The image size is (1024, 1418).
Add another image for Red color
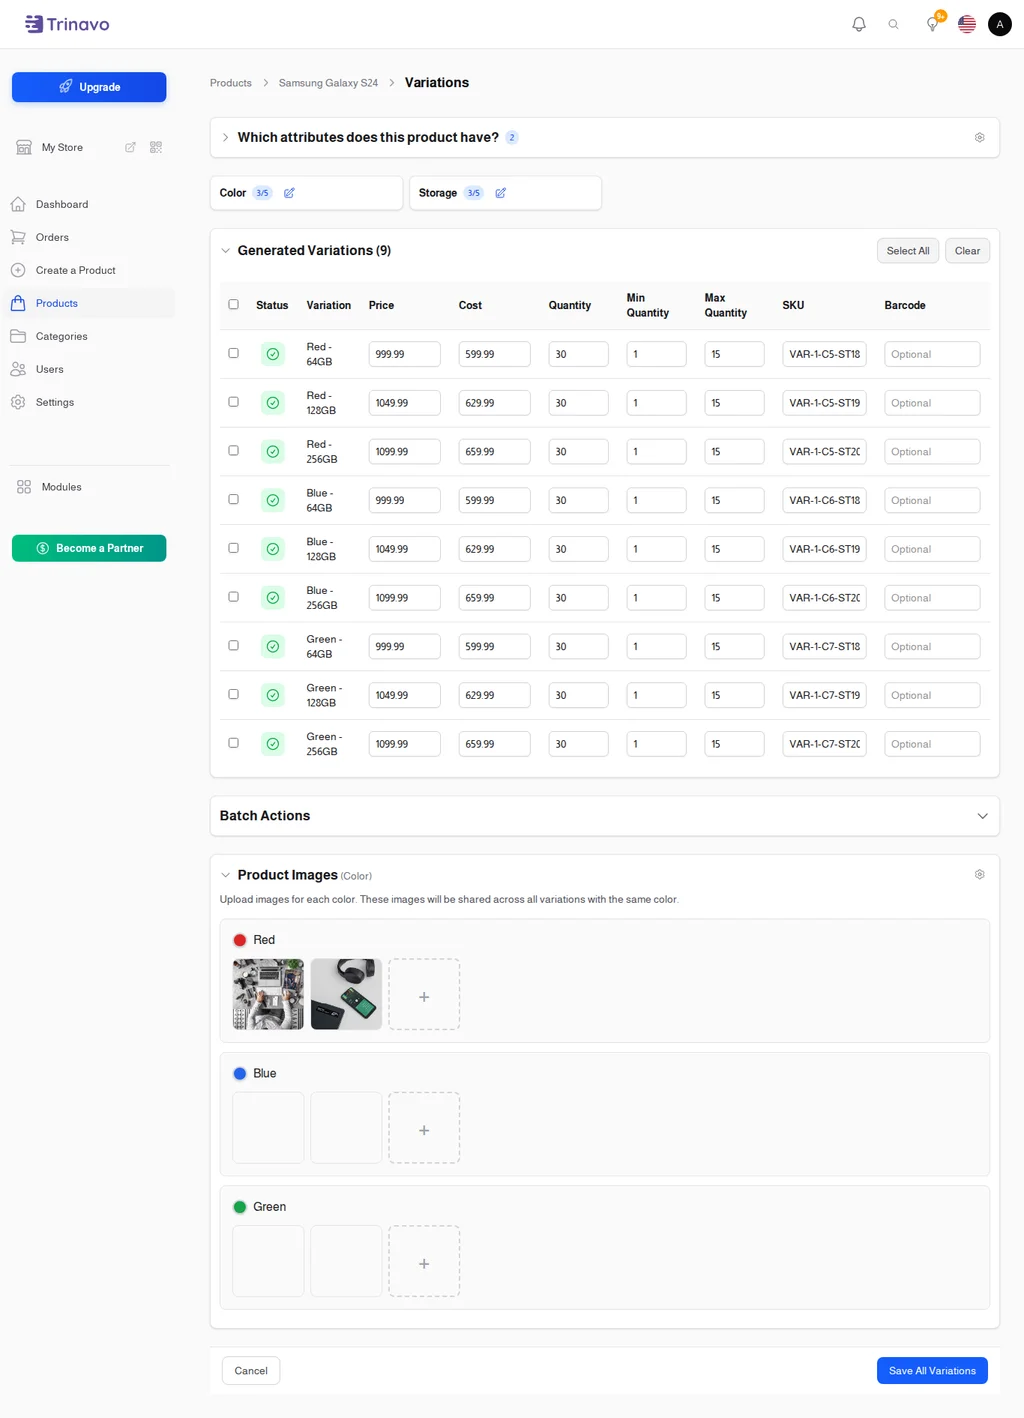point(424,995)
